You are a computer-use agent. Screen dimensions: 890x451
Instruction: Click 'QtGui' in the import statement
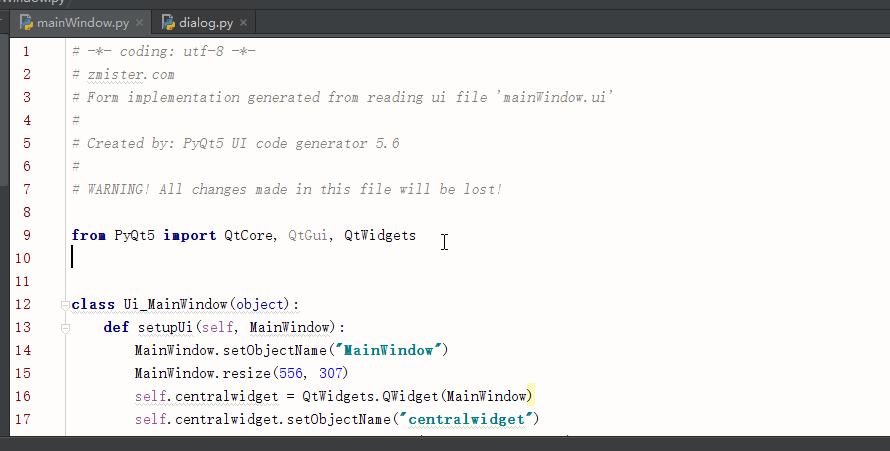coord(307,235)
